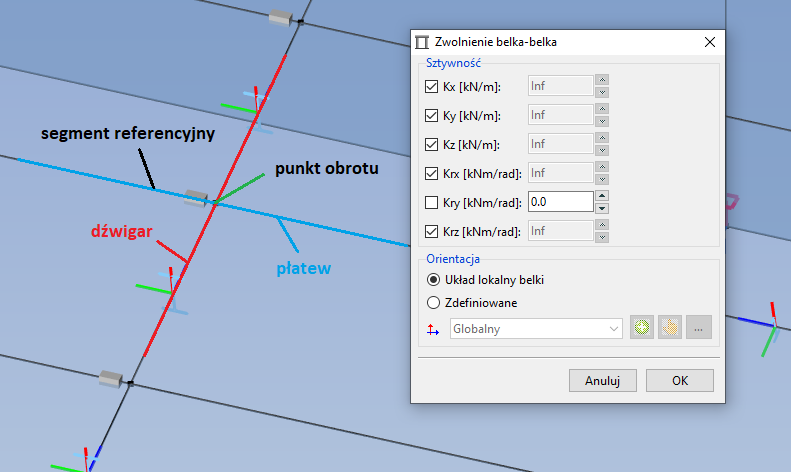This screenshot has width=791, height=472.
Task: Uncheck the Kz [kN/m] stiffness checkbox
Action: tap(431, 145)
